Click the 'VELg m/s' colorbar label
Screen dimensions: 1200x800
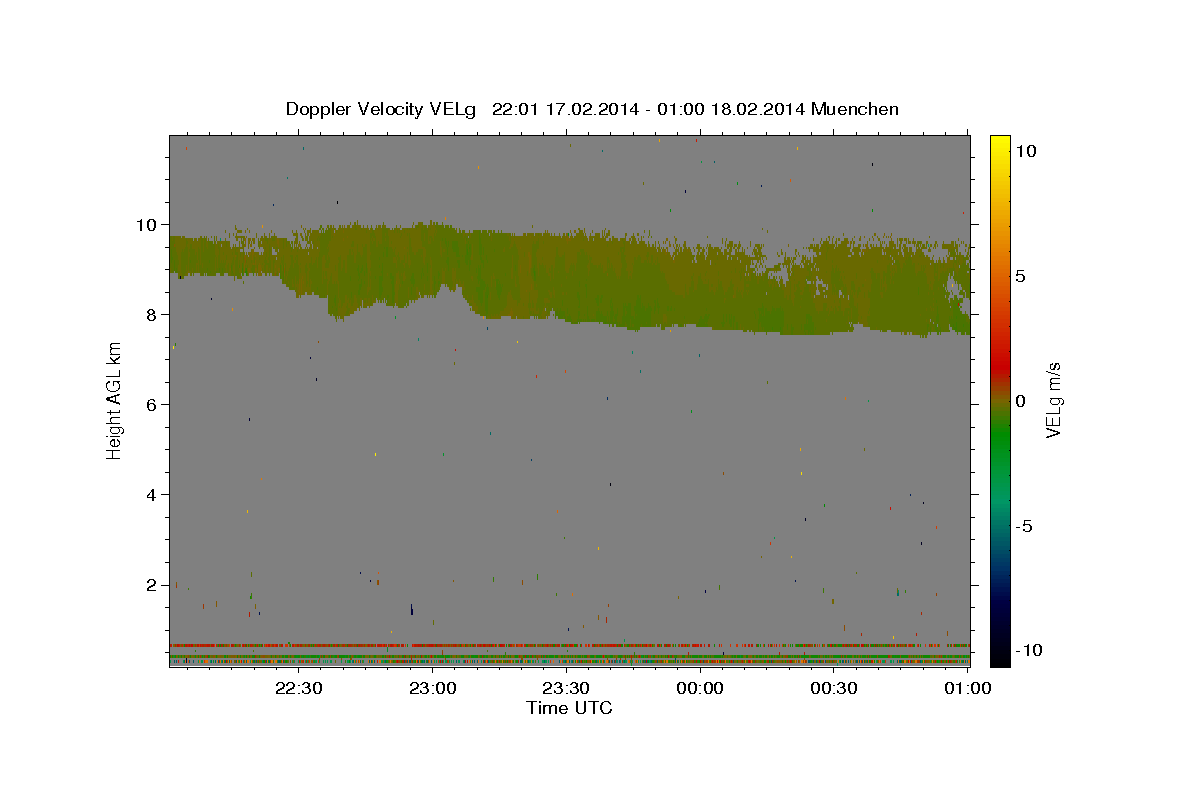tap(1054, 400)
